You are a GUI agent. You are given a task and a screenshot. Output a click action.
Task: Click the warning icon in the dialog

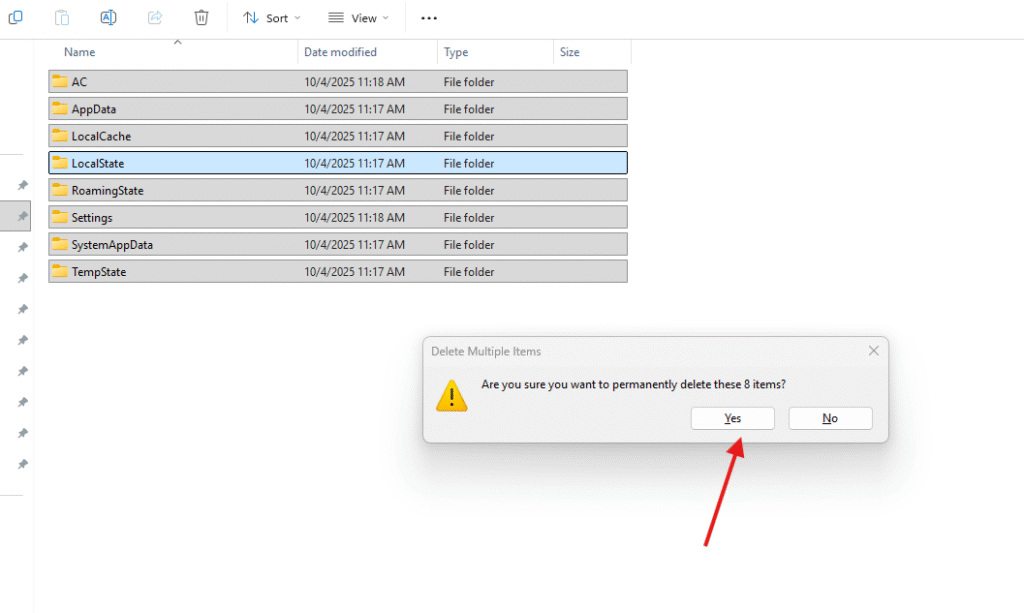click(452, 395)
